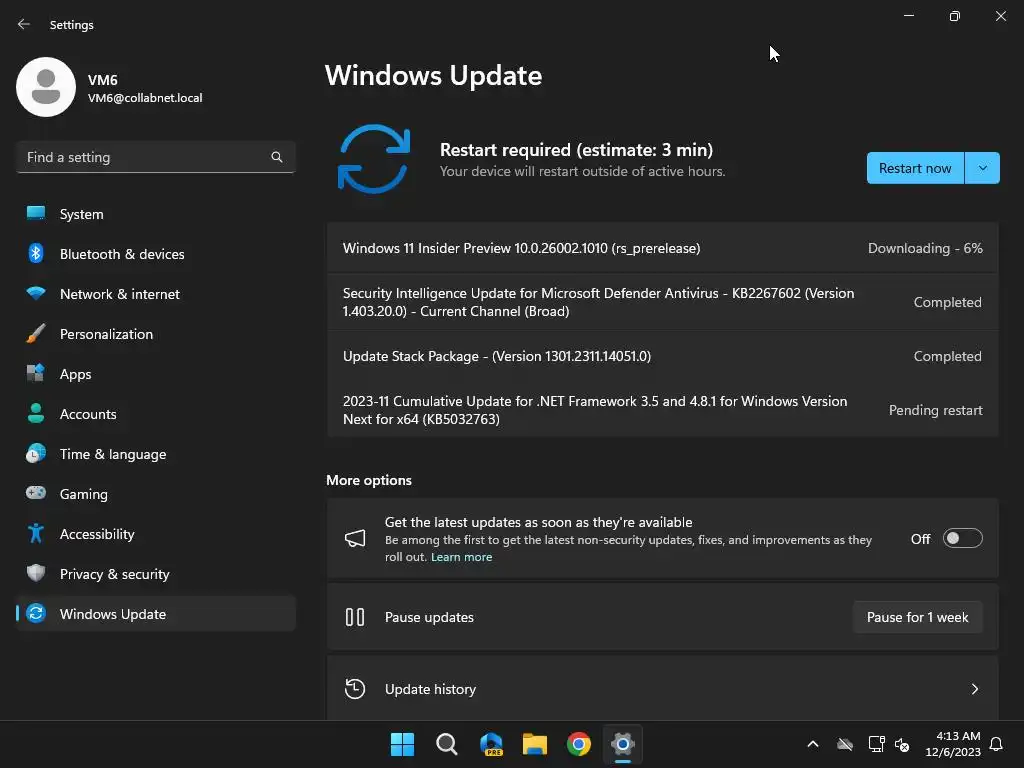The width and height of the screenshot is (1024, 768).
Task: Click the network display tray icon
Action: (x=876, y=744)
